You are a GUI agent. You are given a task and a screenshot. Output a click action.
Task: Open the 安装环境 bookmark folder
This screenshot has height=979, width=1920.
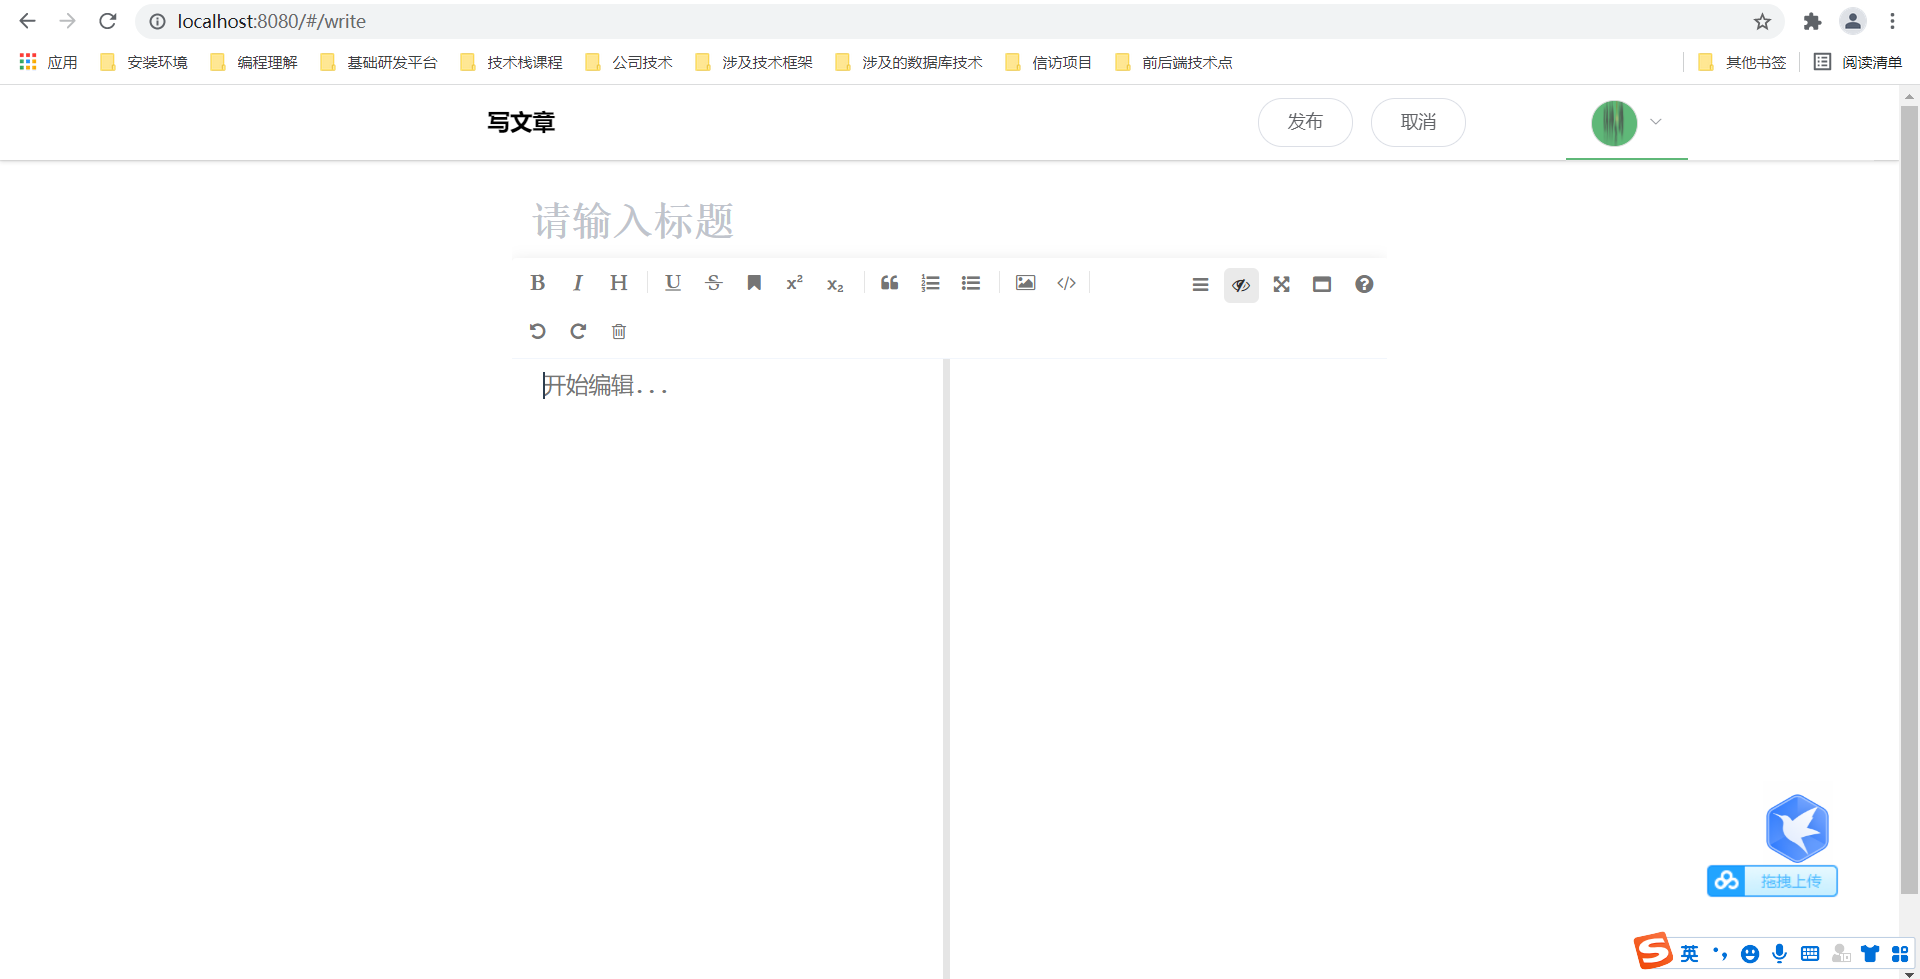(144, 62)
